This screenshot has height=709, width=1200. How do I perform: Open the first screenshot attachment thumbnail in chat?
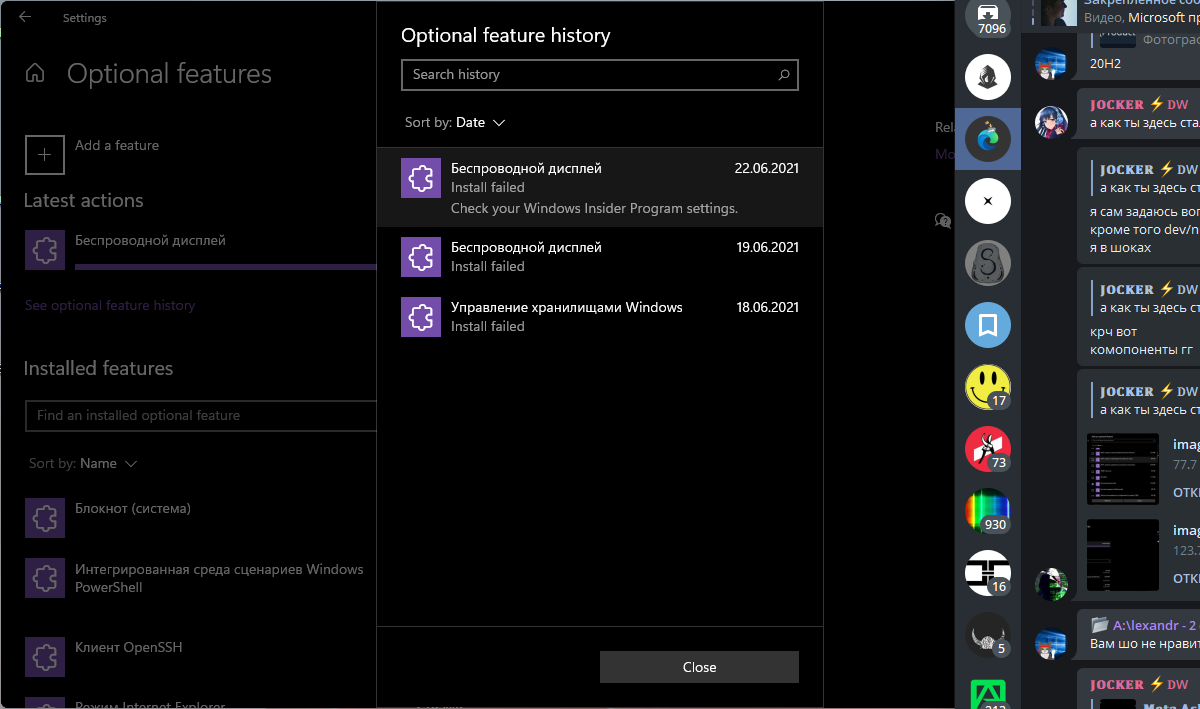coord(1123,469)
